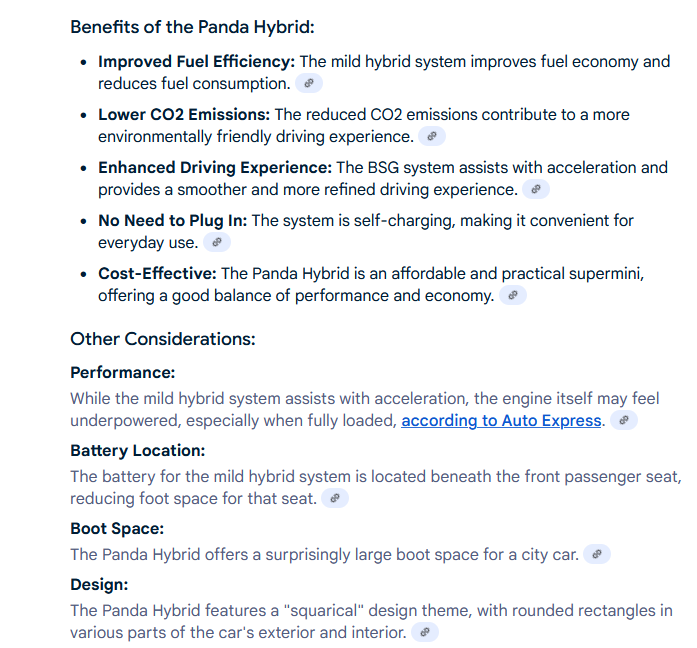Open link icon after Battery Location paragraph

[335, 498]
